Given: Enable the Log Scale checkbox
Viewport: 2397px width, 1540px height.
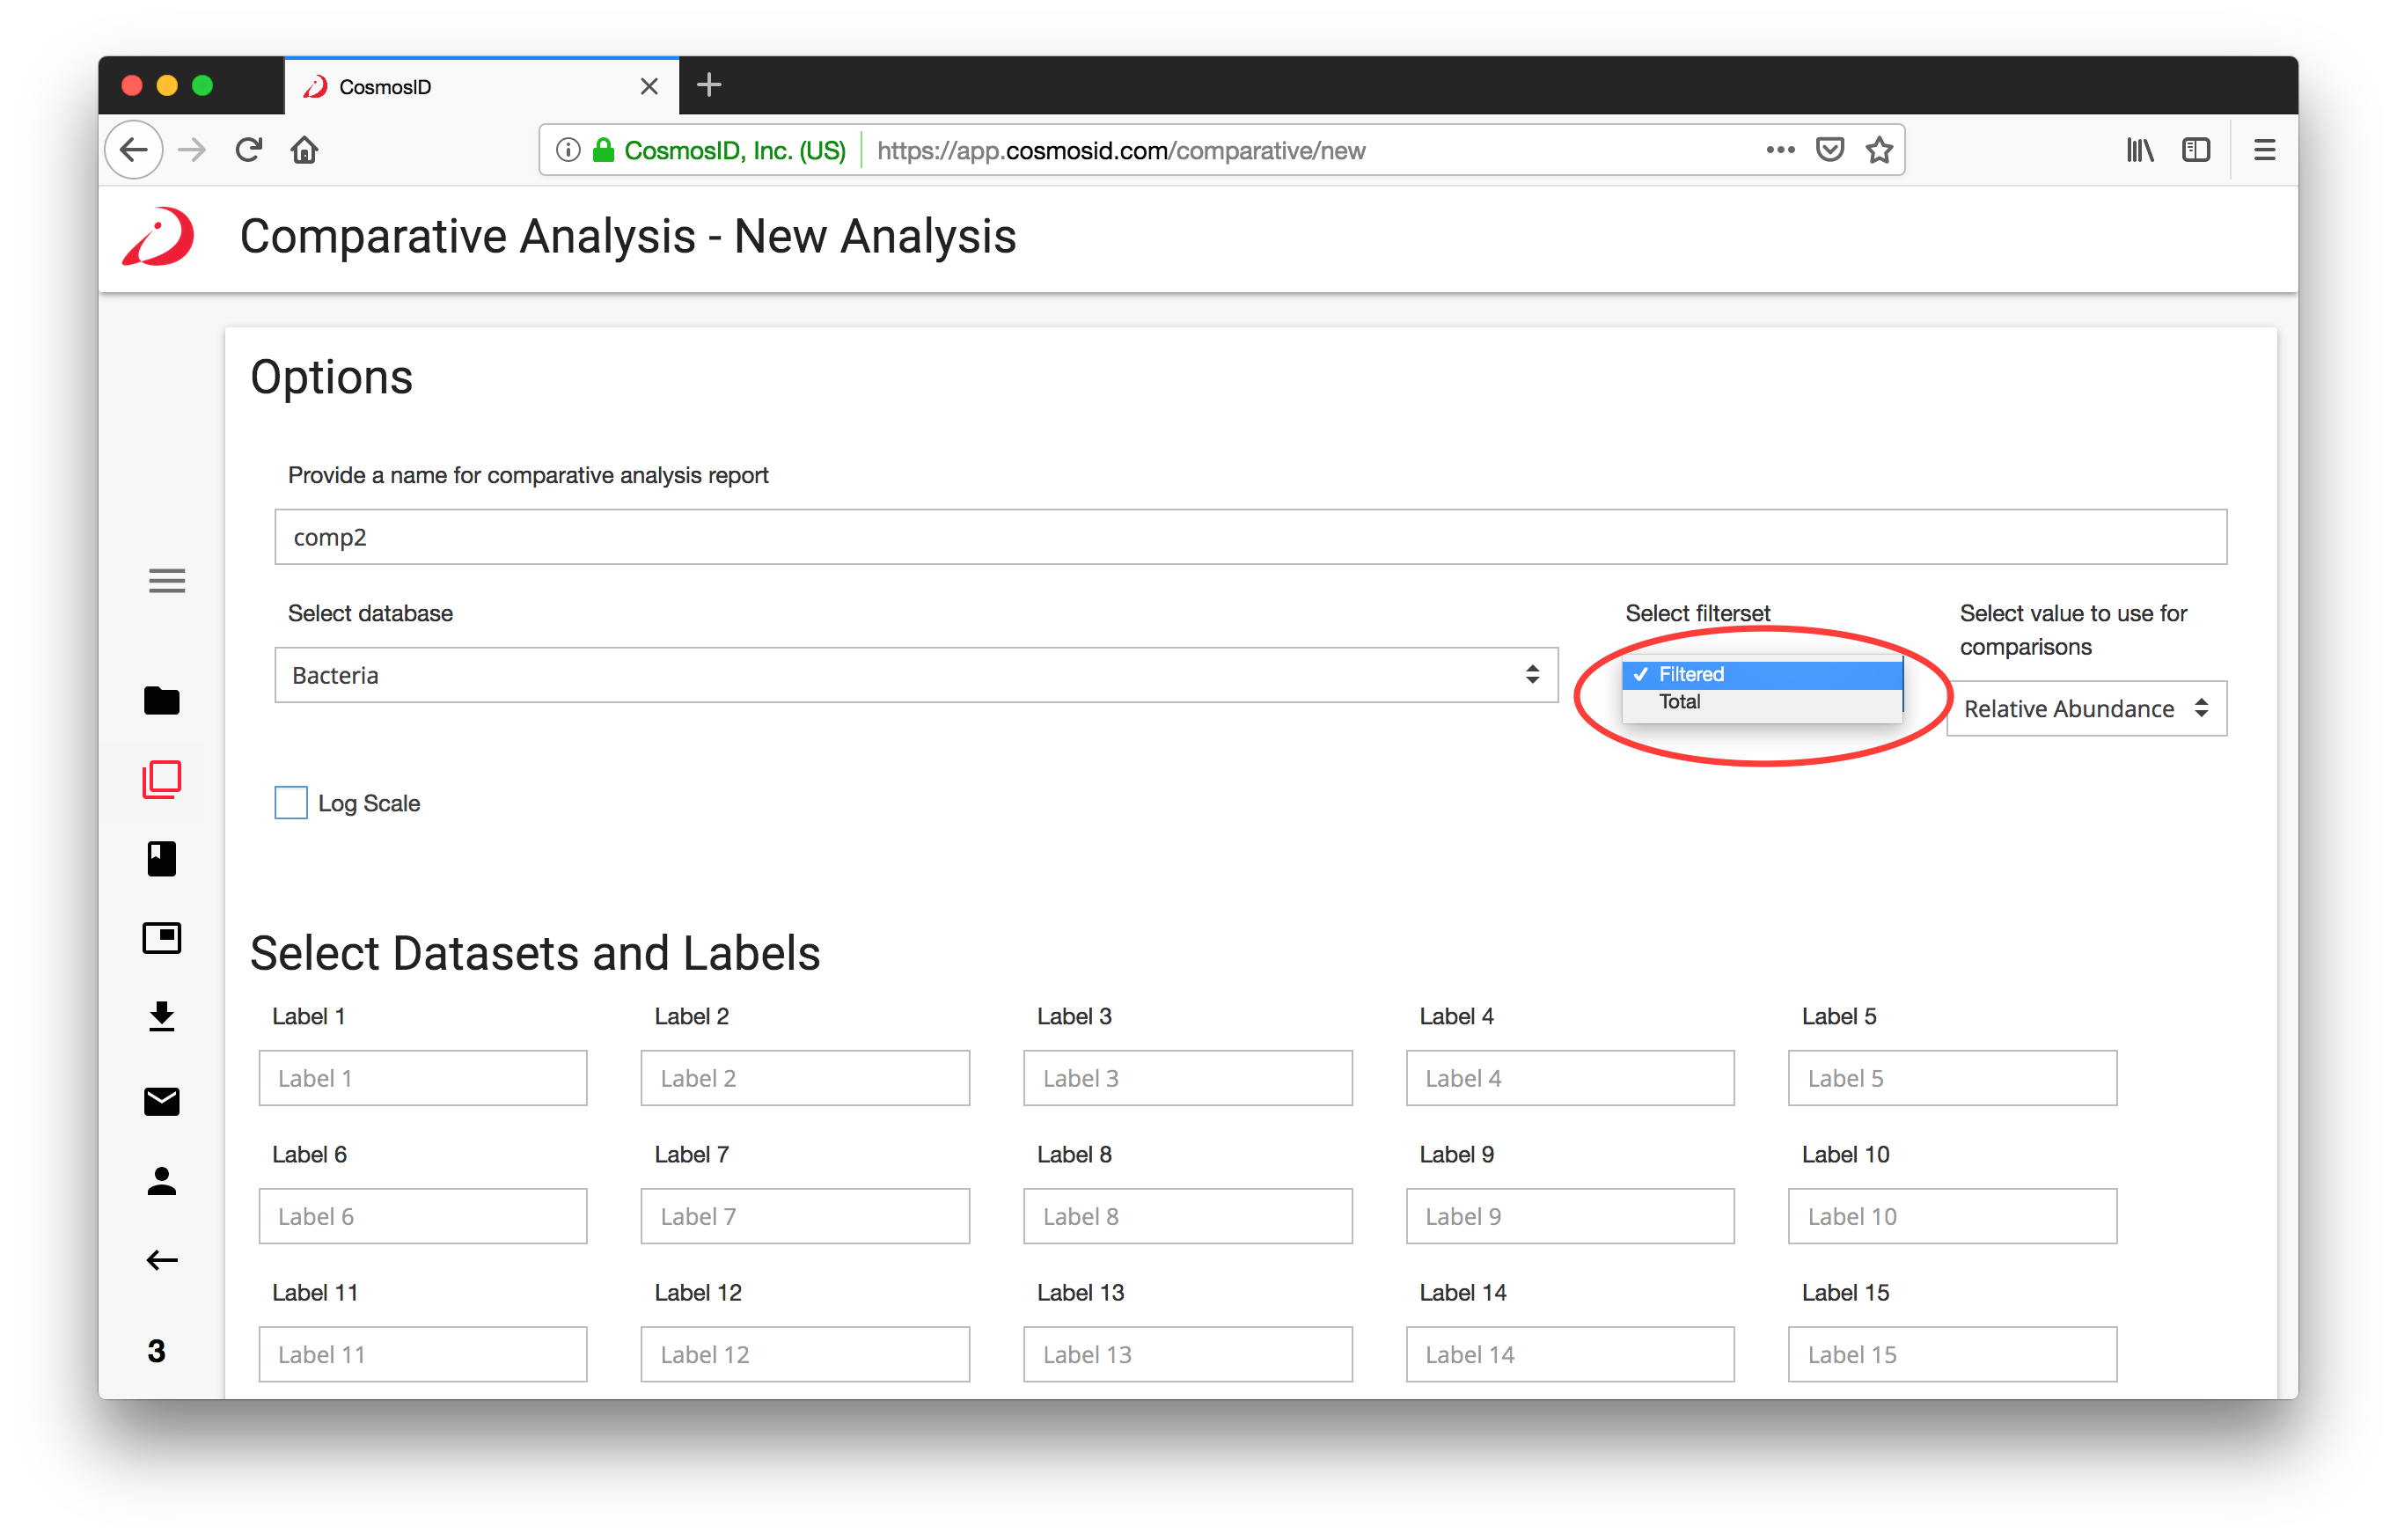Looking at the screenshot, I should [x=291, y=803].
